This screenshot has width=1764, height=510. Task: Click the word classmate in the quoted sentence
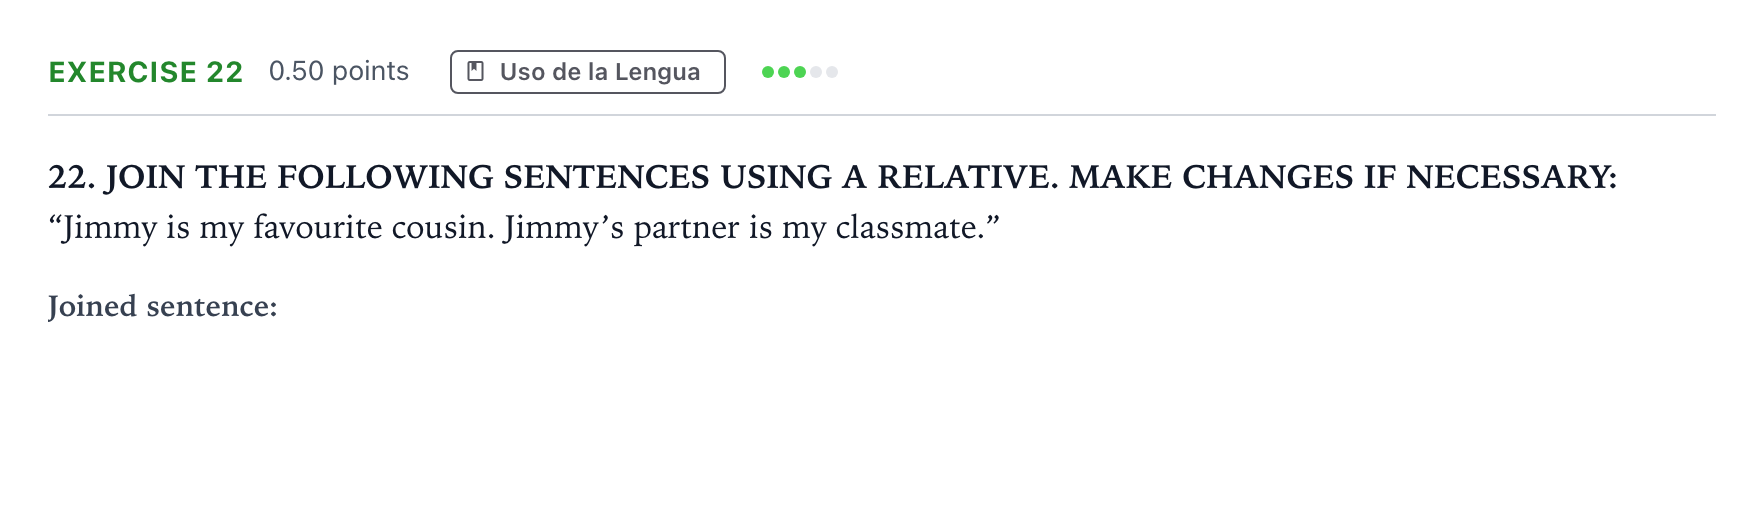(x=905, y=228)
